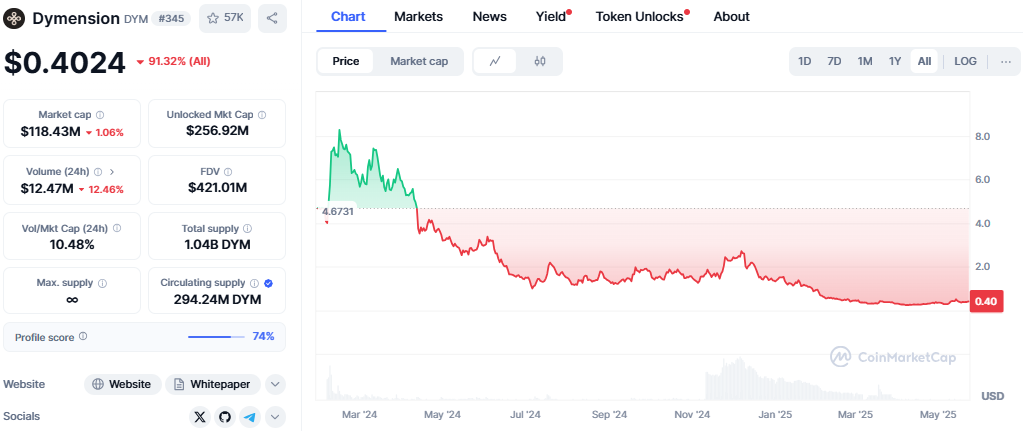Screen dimensions: 1023x431
Task: Set chart range to 7D
Action: pyautogui.click(x=834, y=61)
